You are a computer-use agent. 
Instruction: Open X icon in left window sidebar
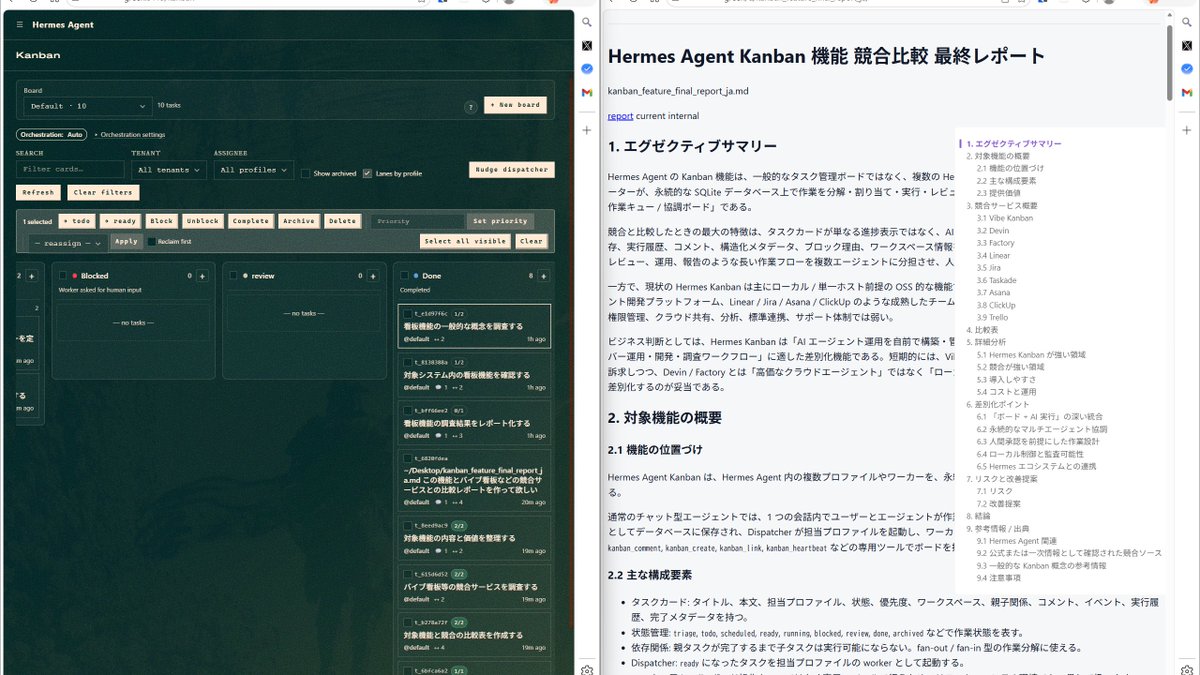click(587, 45)
